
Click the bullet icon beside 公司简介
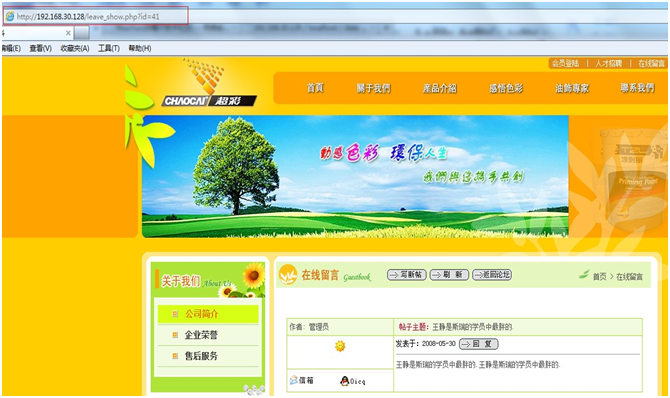click(175, 314)
